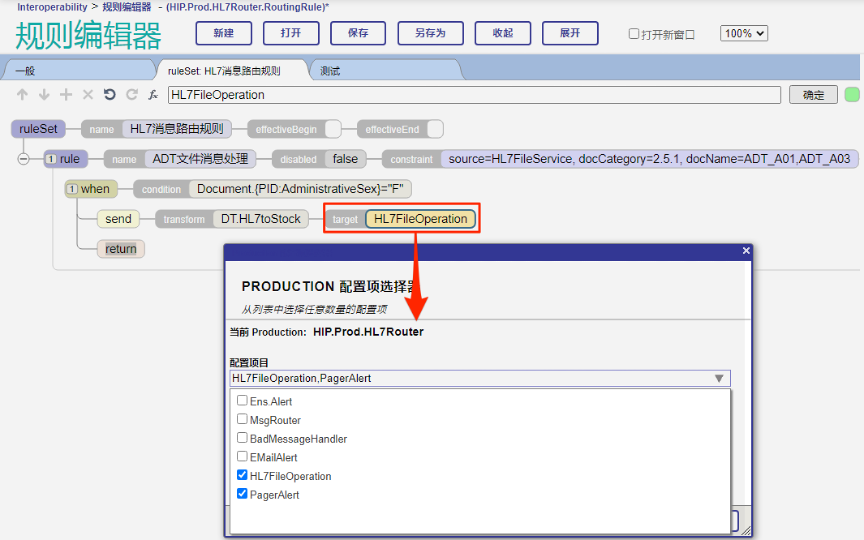Click the move-up arrow icon in toolbar

click(22, 95)
